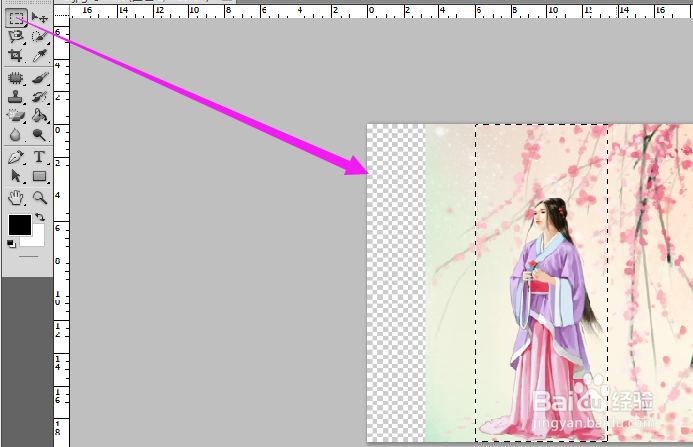Select the Rectangular Marquee tool
Viewport: 693px width, 447px height.
click(16, 18)
